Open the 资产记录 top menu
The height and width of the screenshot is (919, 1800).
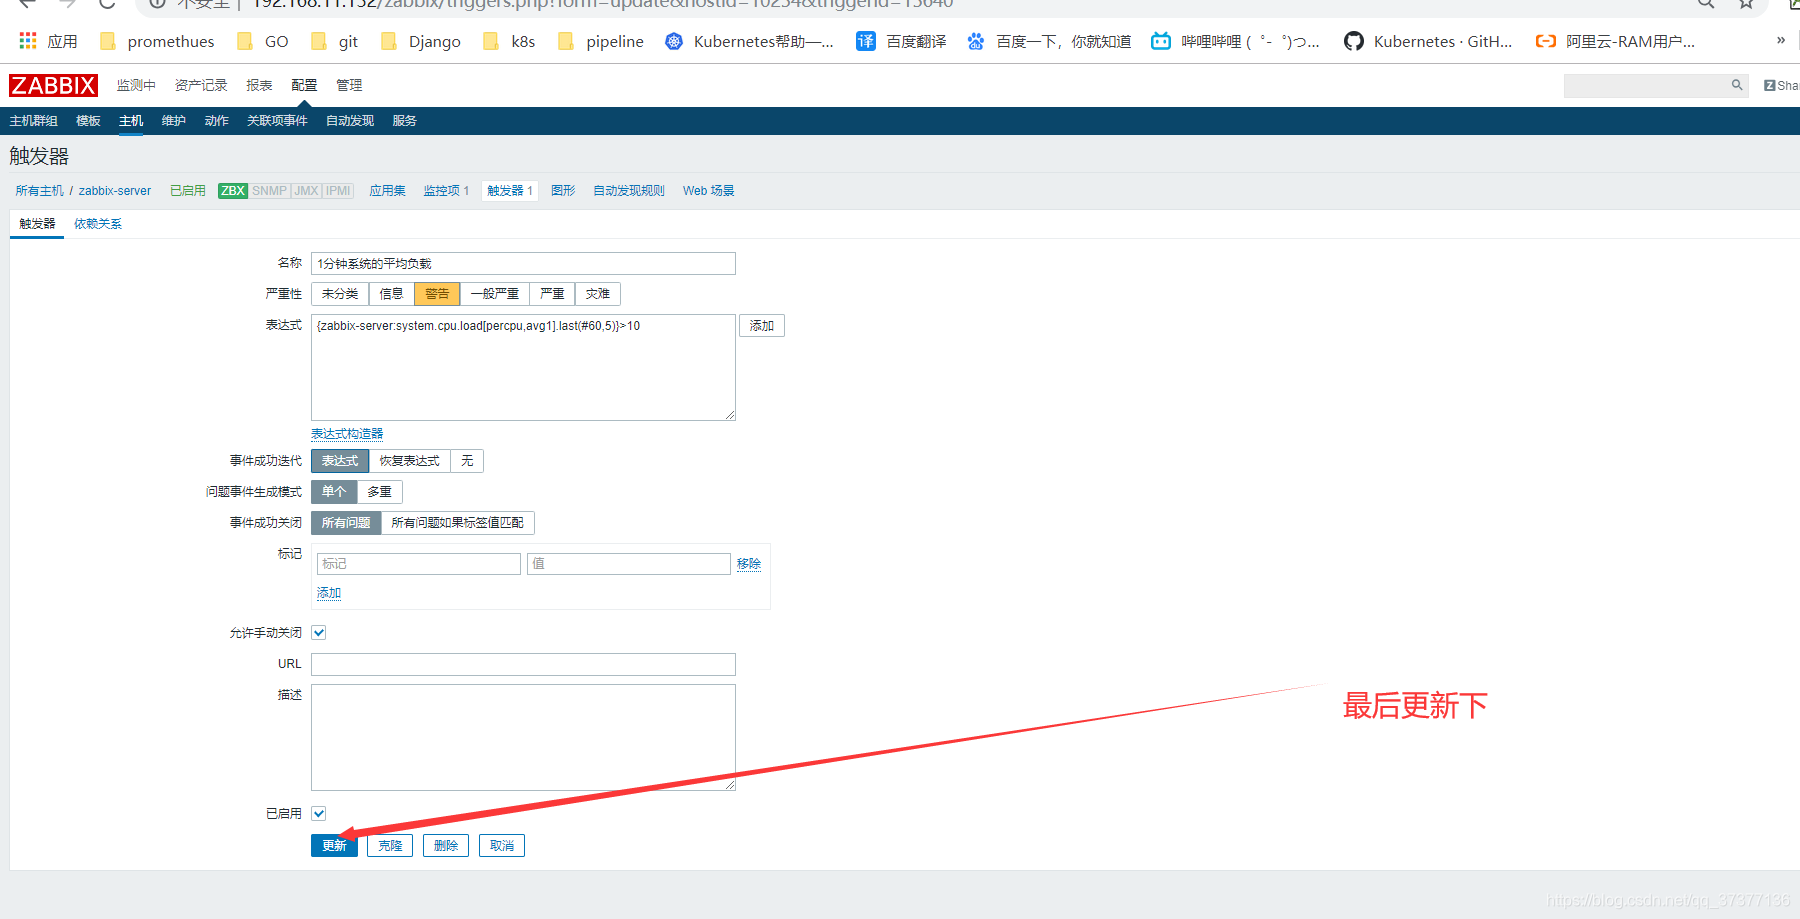[x=201, y=85]
